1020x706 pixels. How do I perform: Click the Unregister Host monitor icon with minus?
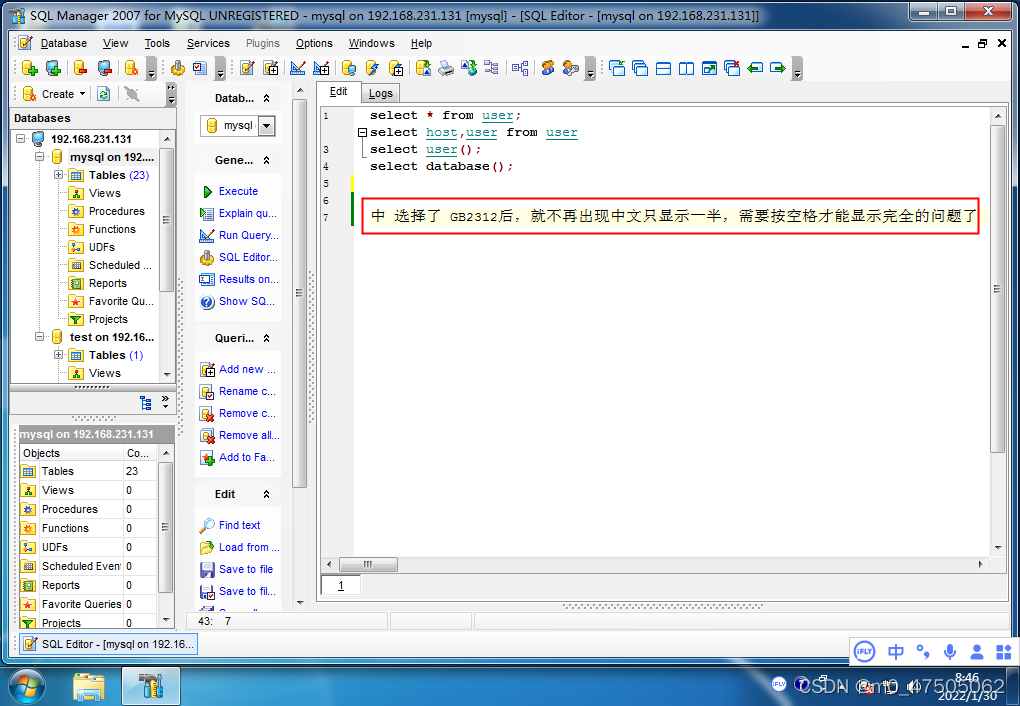pyautogui.click(x=104, y=68)
